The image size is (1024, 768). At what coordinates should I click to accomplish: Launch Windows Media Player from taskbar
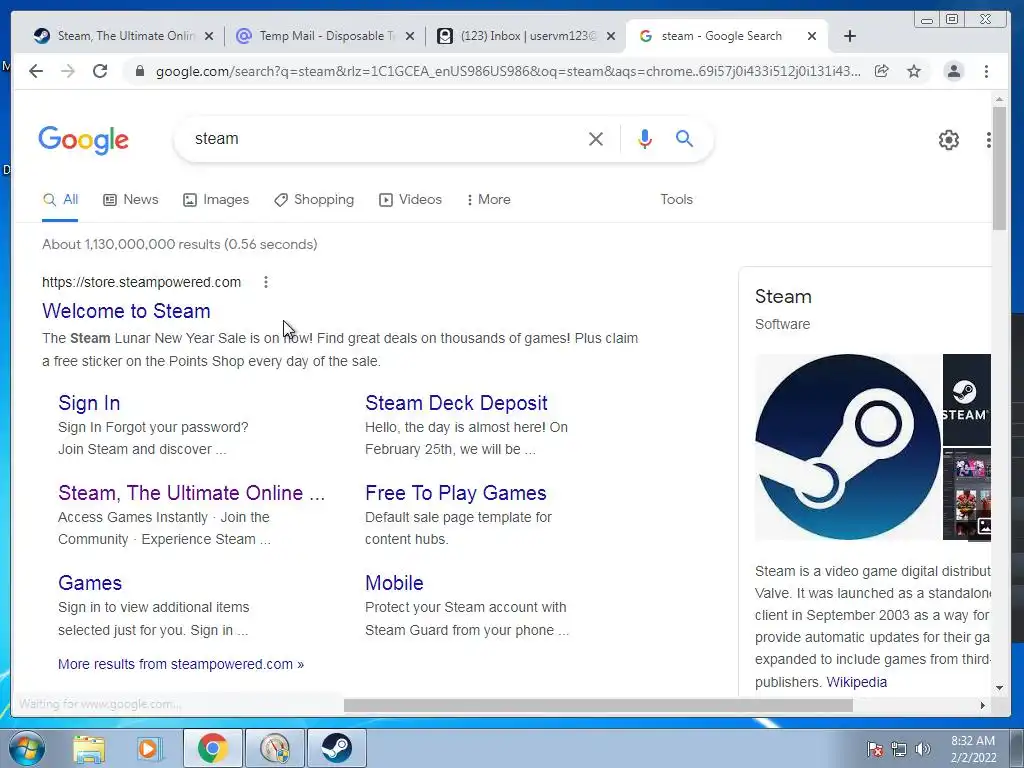point(148,748)
